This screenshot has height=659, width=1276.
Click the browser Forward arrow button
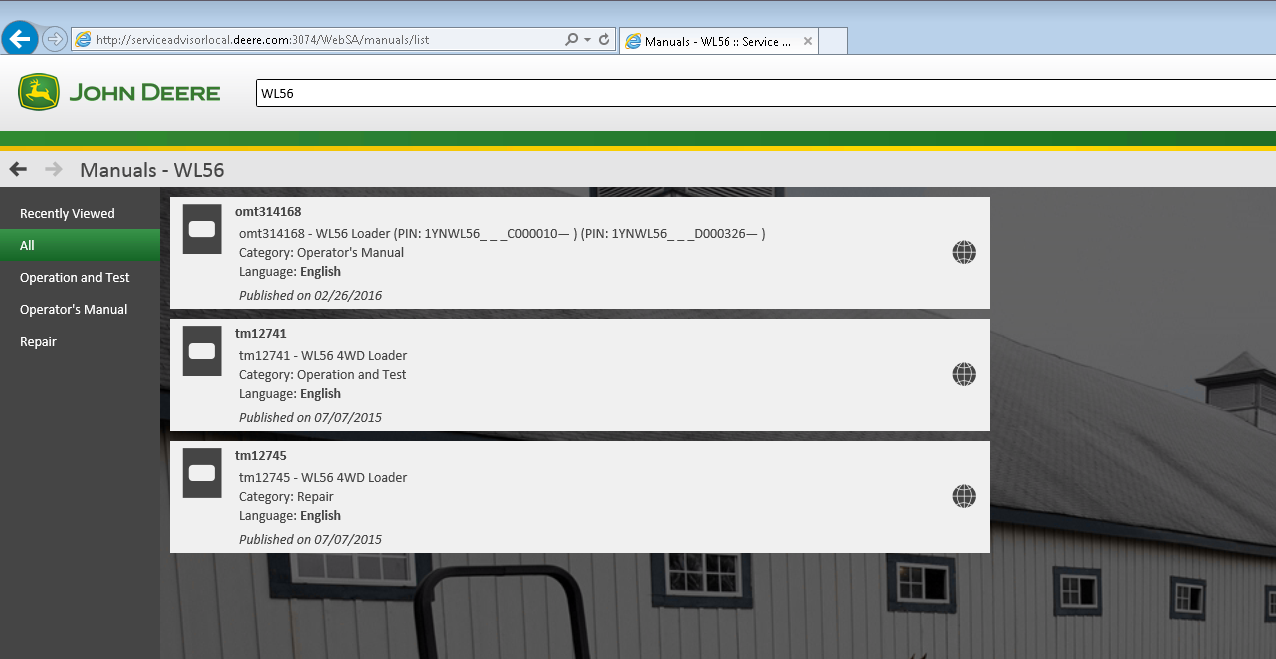(55, 39)
